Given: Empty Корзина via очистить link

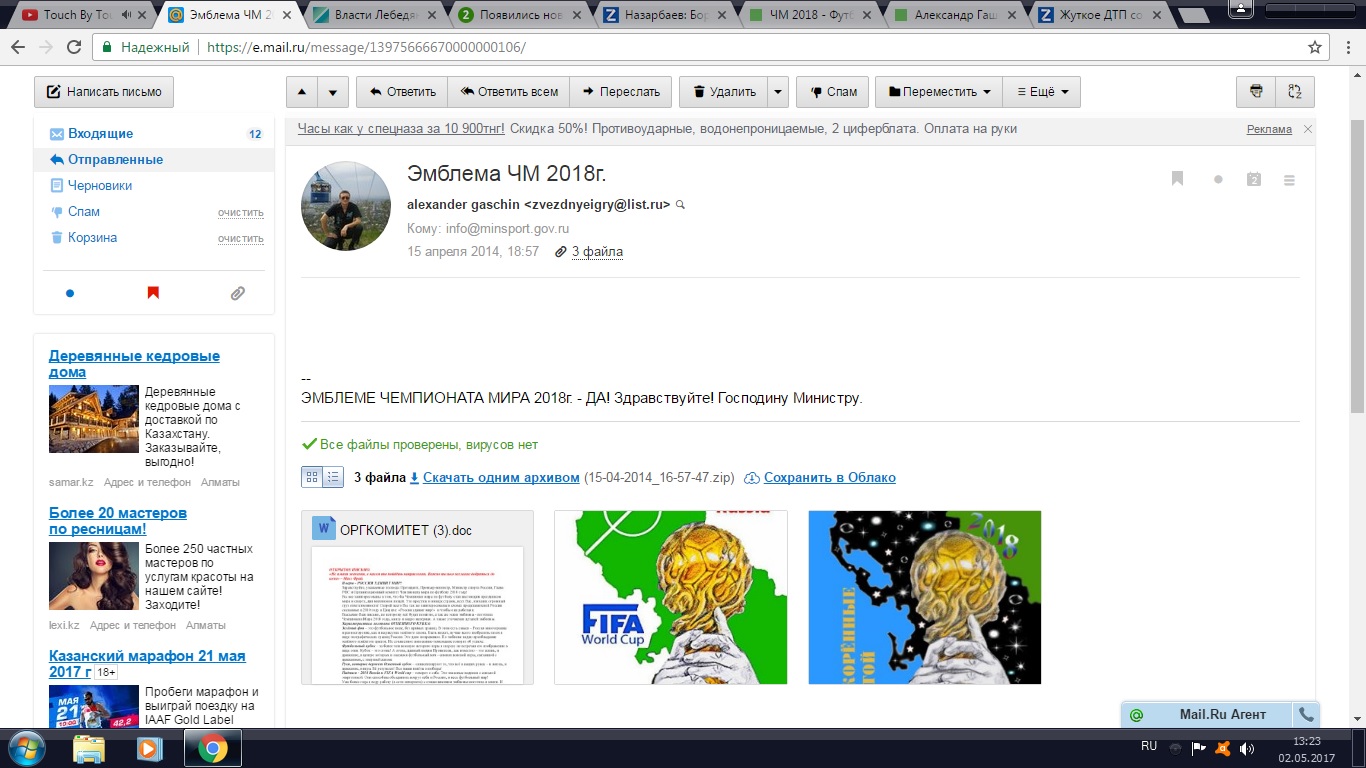Looking at the screenshot, I should tap(240, 239).
